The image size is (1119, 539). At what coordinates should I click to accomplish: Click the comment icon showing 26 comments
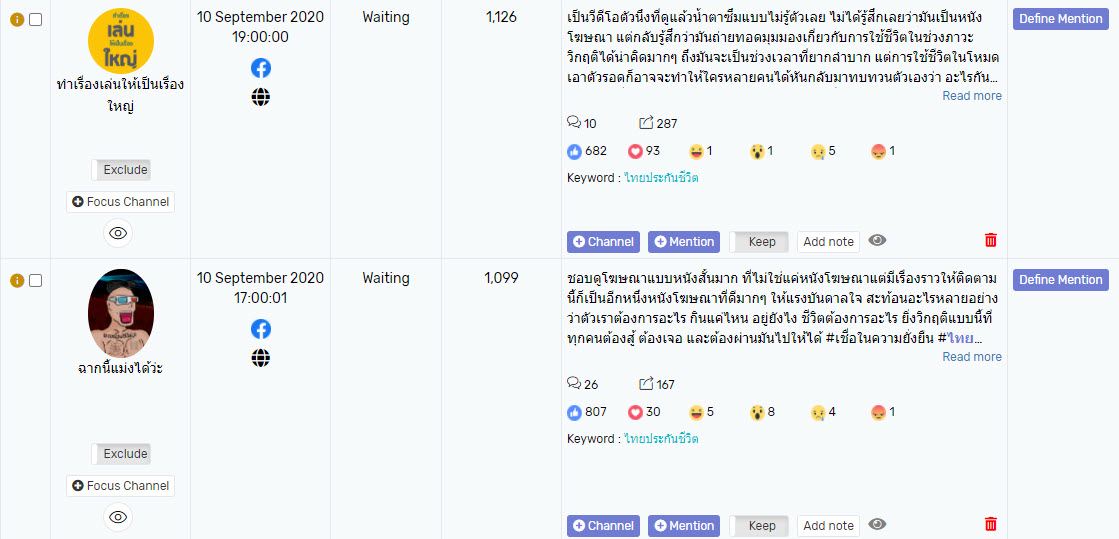[574, 384]
